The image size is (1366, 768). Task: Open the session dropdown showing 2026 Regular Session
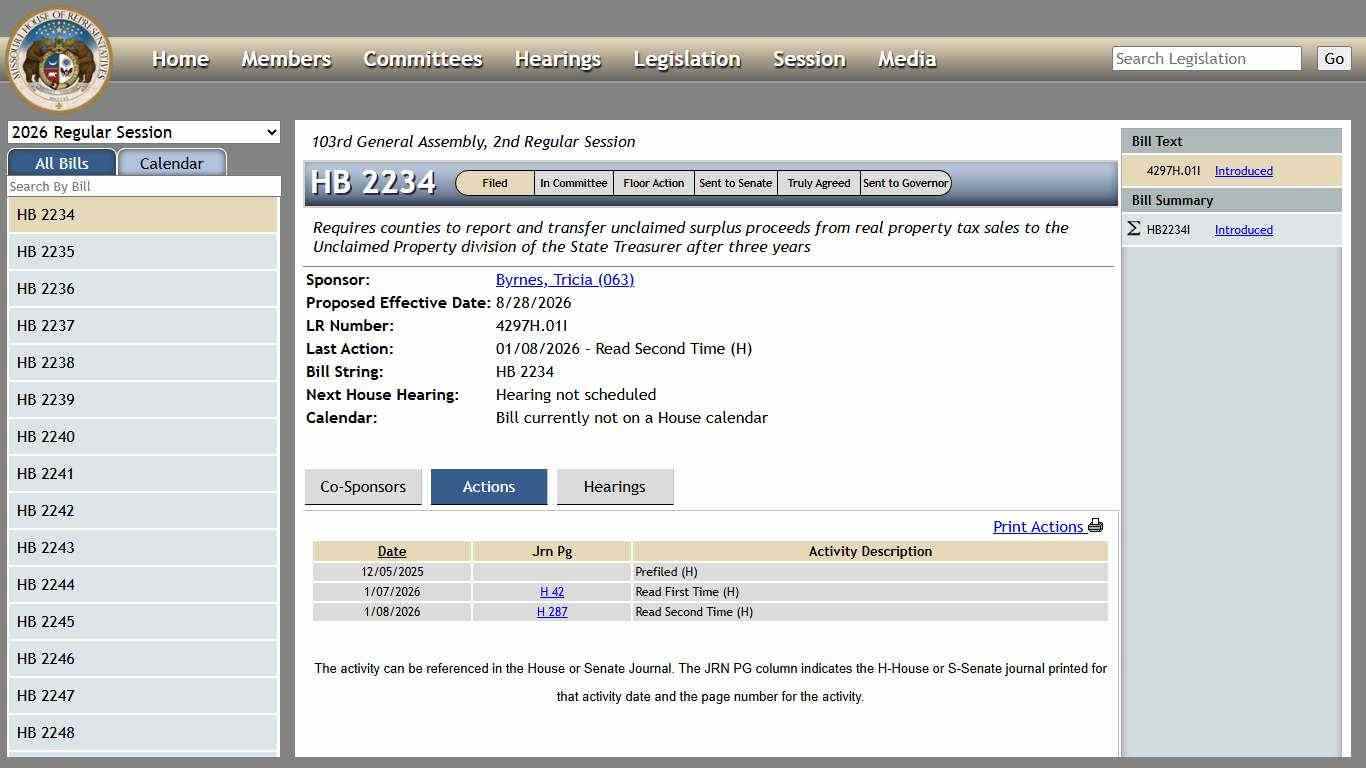click(x=143, y=131)
